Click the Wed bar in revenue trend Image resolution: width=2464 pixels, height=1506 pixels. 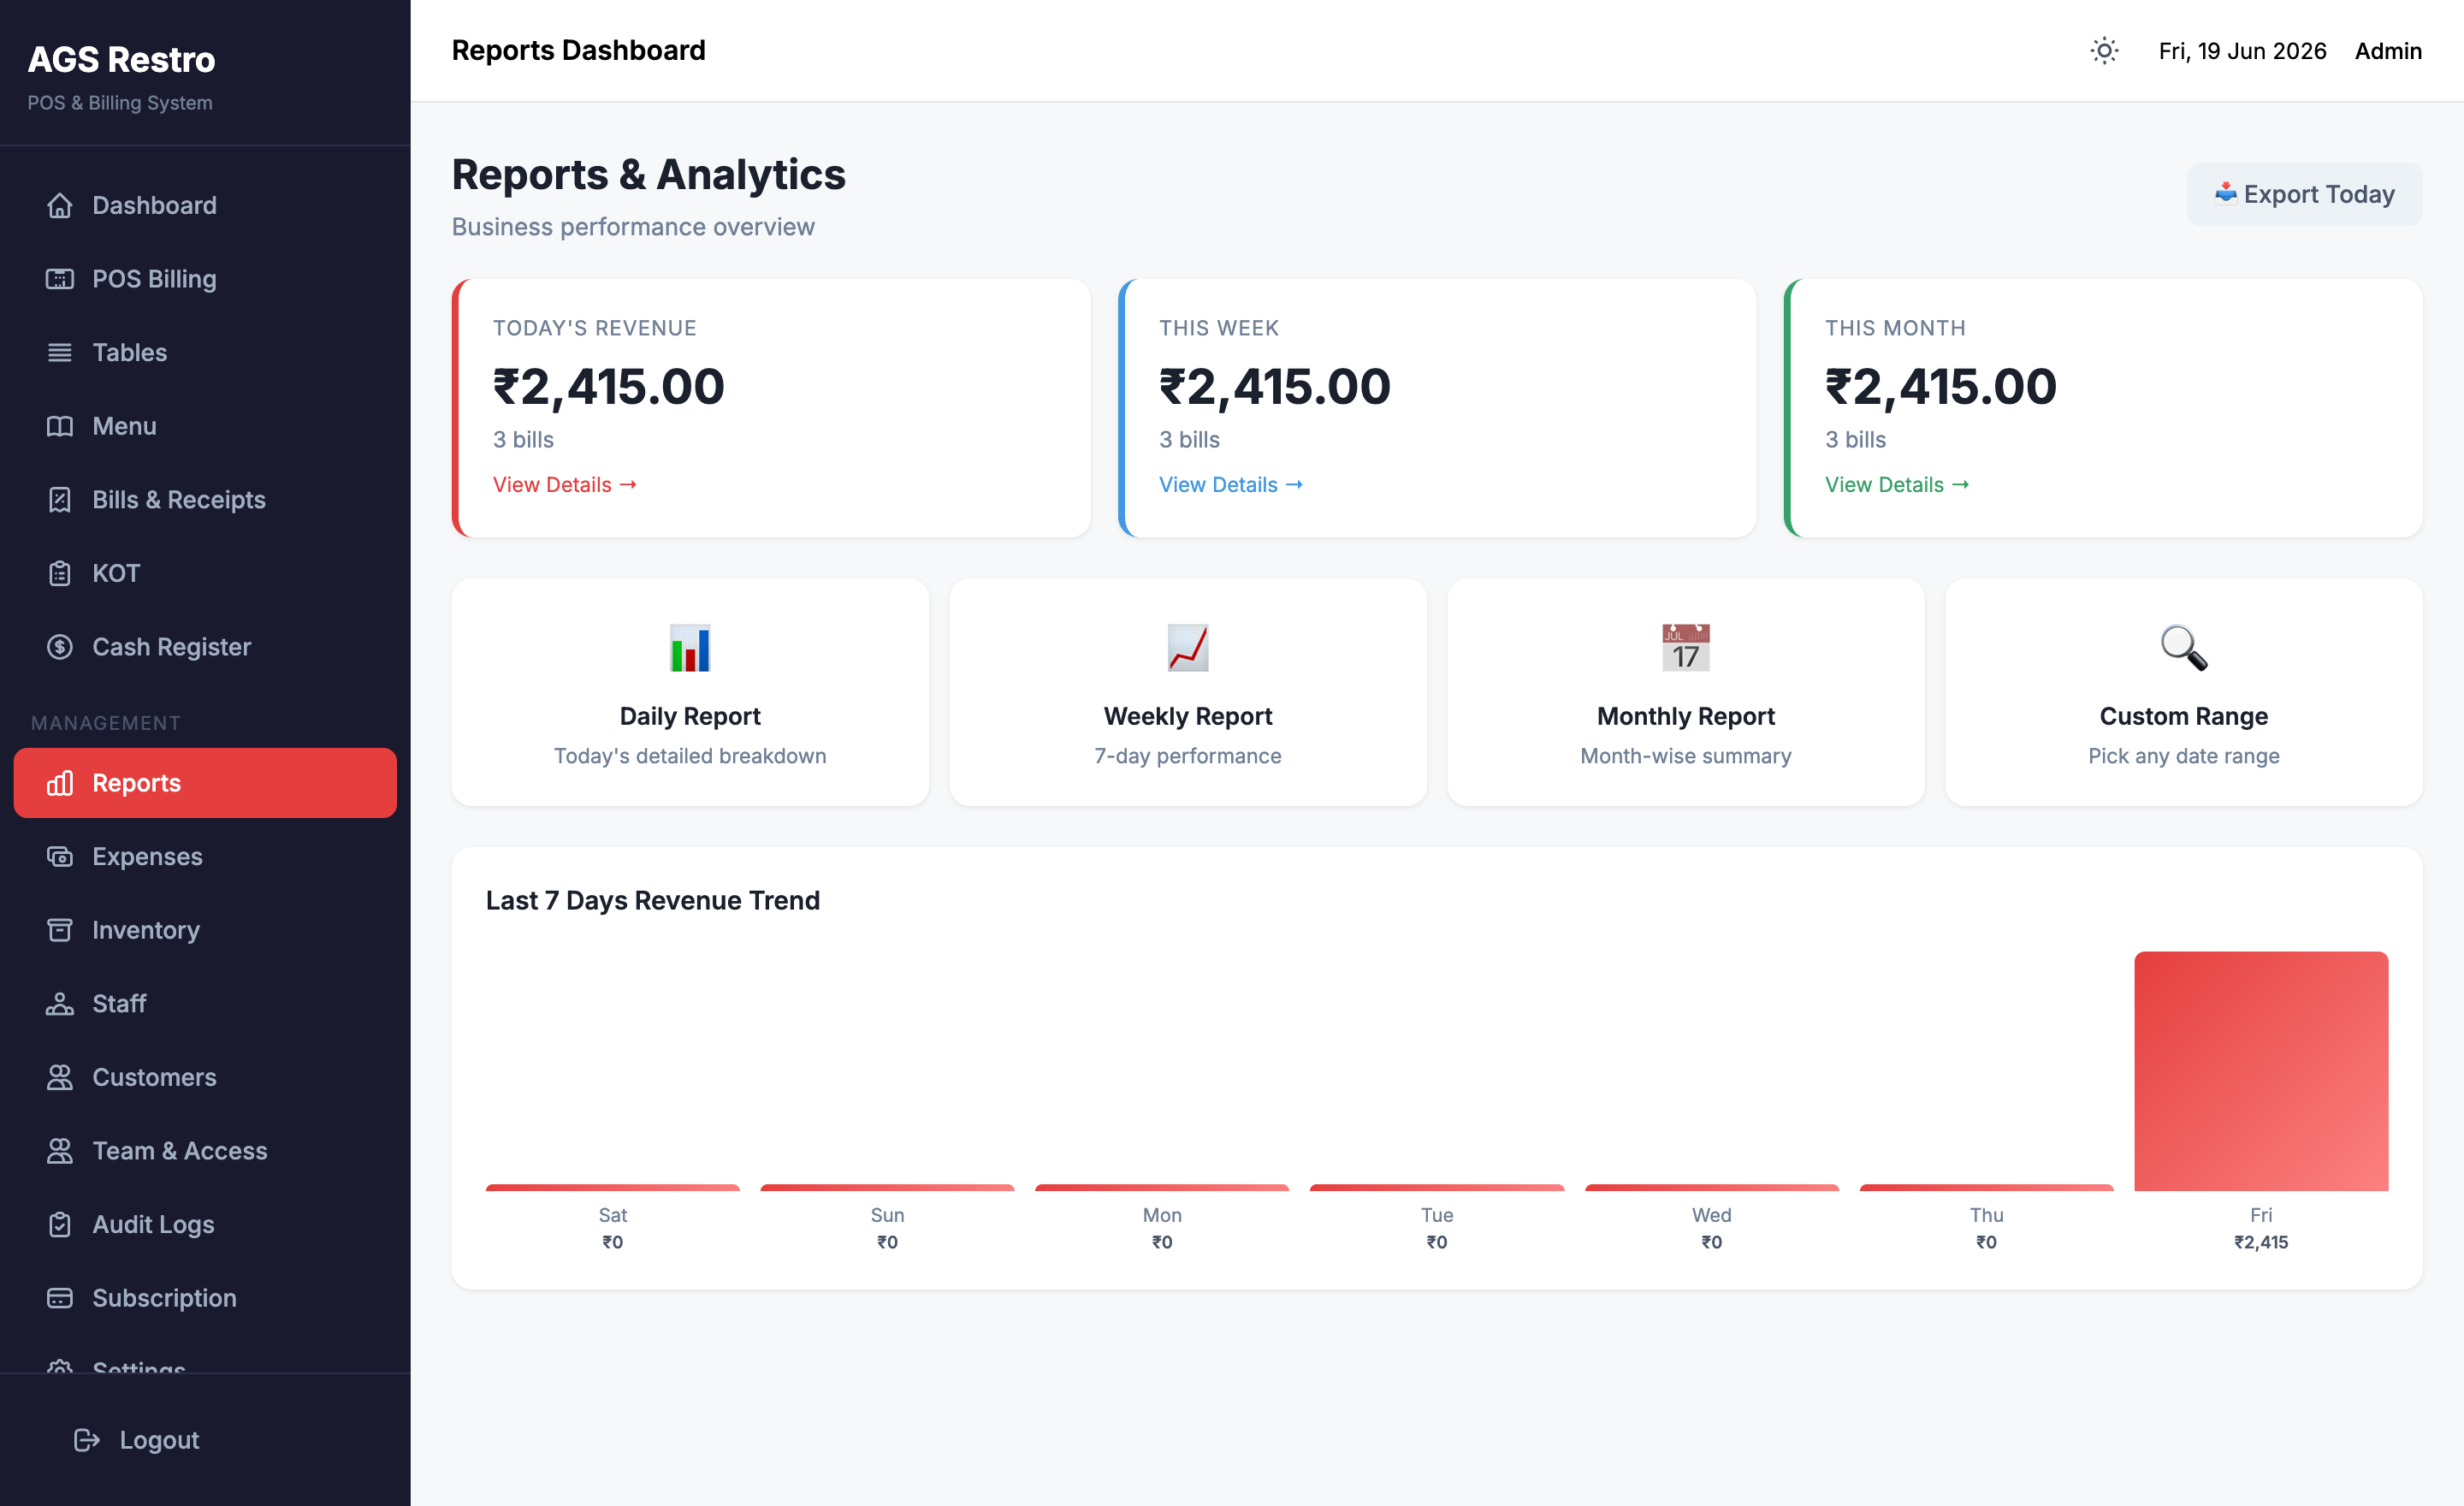point(1712,1188)
